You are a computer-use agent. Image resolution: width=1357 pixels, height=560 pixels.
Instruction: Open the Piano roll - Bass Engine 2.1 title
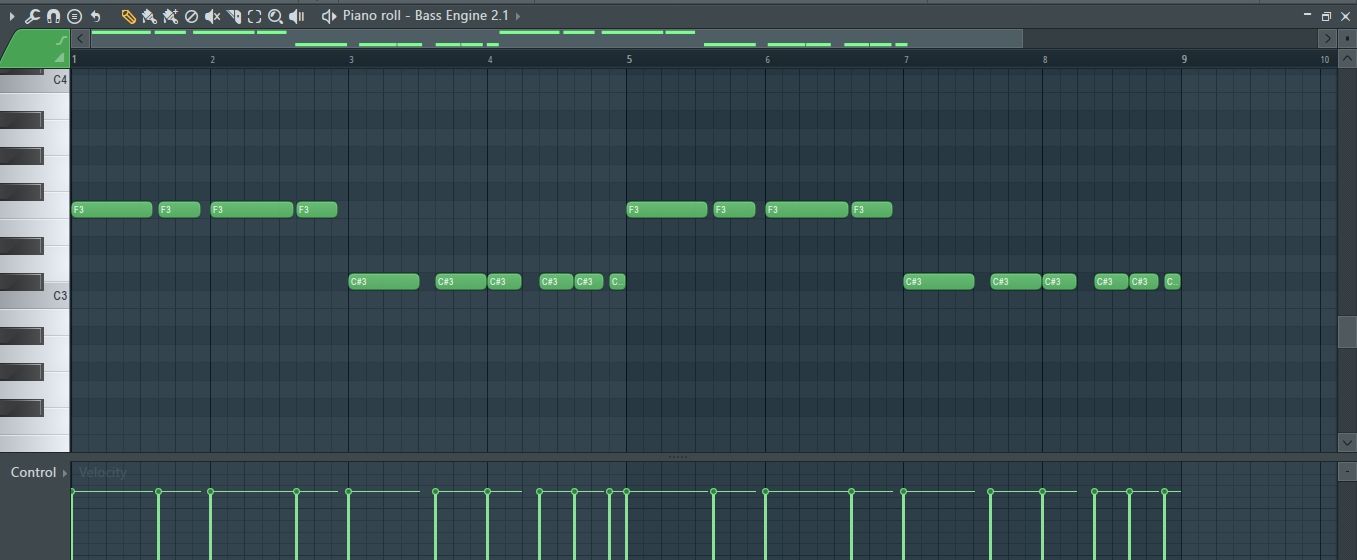(426, 16)
